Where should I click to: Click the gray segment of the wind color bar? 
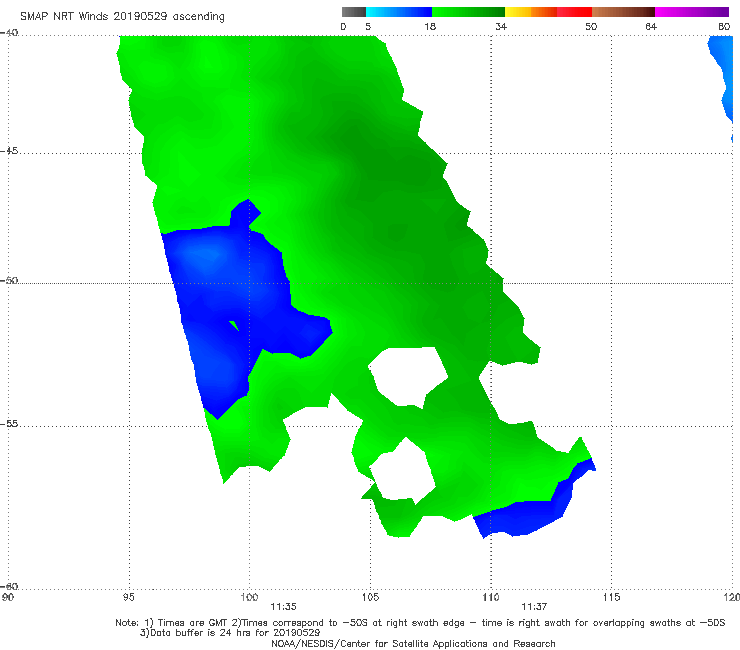click(x=354, y=12)
